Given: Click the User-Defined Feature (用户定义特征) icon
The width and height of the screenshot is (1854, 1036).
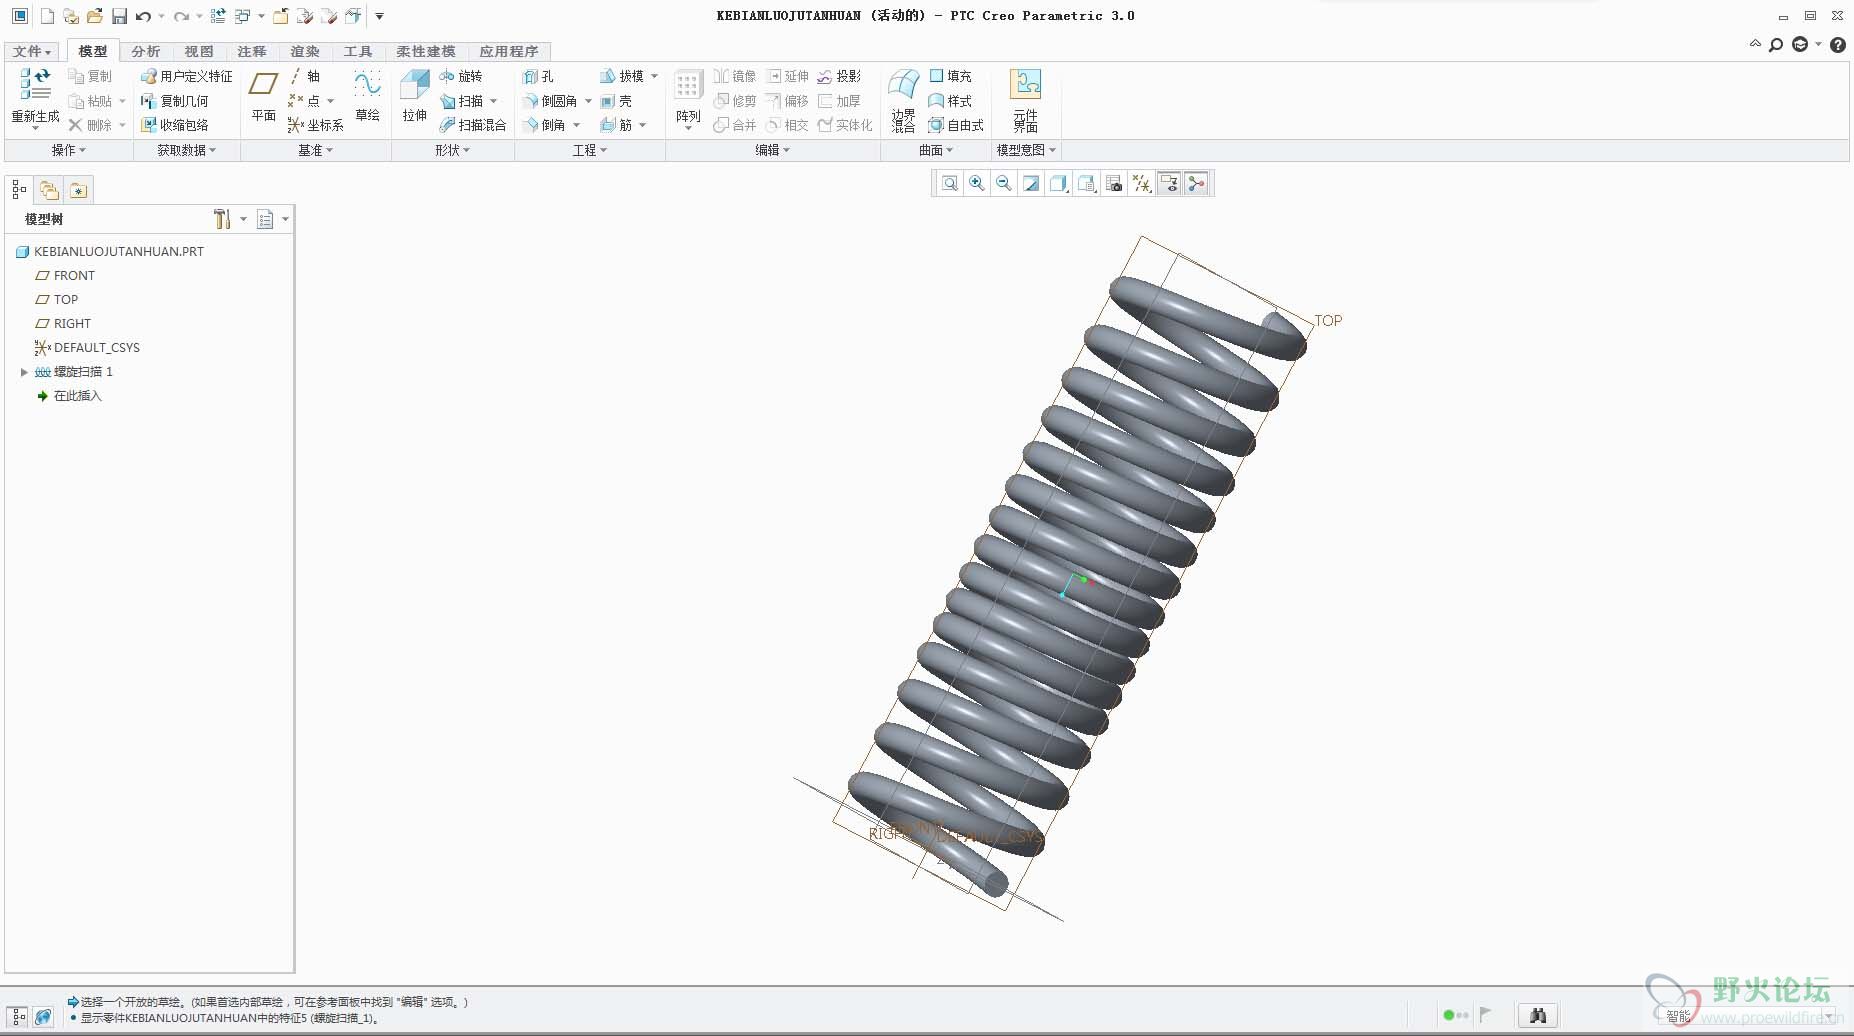Looking at the screenshot, I should click(x=186, y=76).
